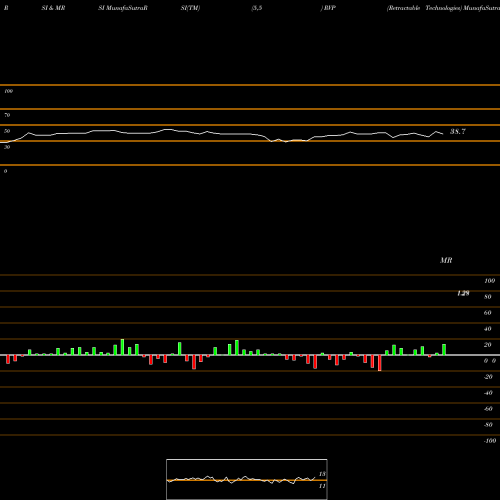
Task: Click the -80 axis label on MR chart
Action: point(488,425)
